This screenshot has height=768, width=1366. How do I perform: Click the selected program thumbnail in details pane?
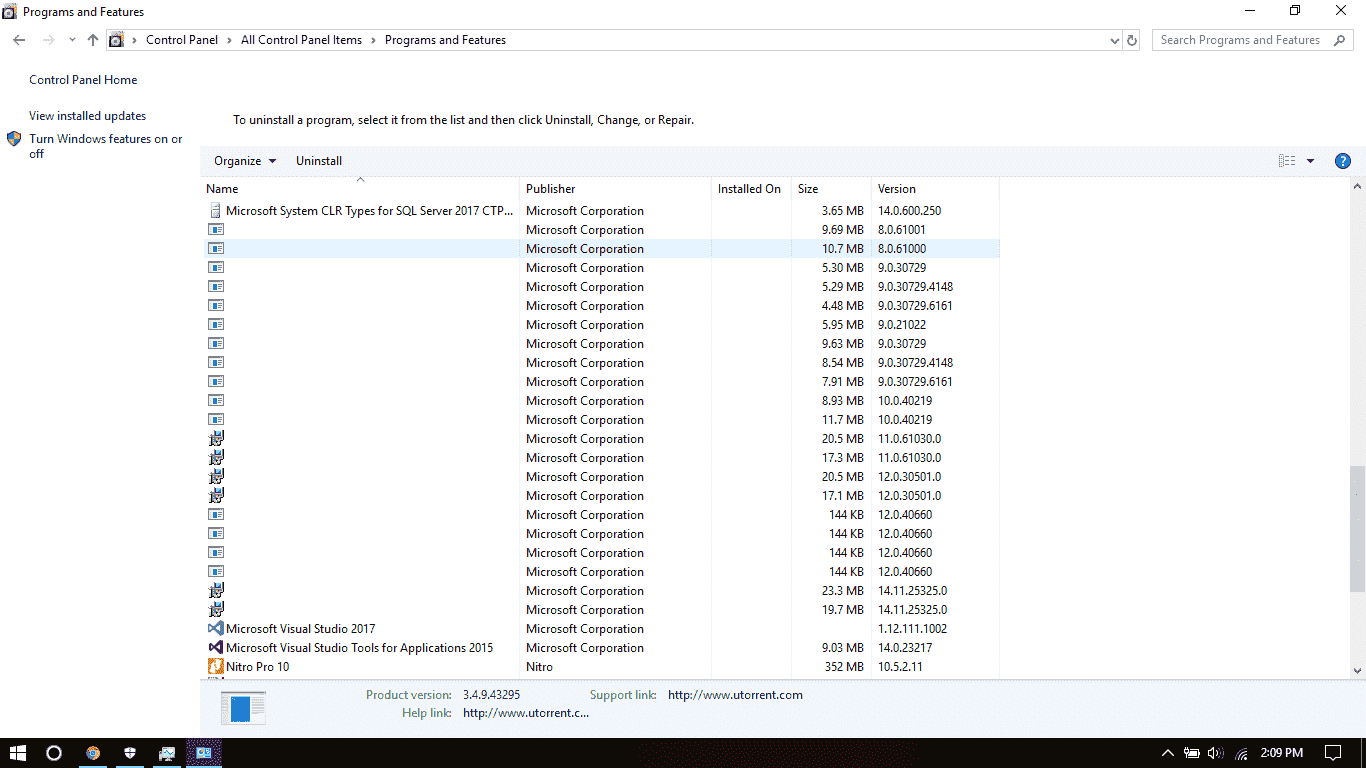coord(243,708)
